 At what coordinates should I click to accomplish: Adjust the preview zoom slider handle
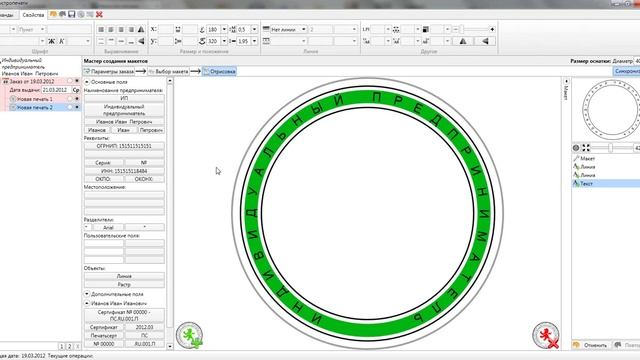[x=611, y=148]
